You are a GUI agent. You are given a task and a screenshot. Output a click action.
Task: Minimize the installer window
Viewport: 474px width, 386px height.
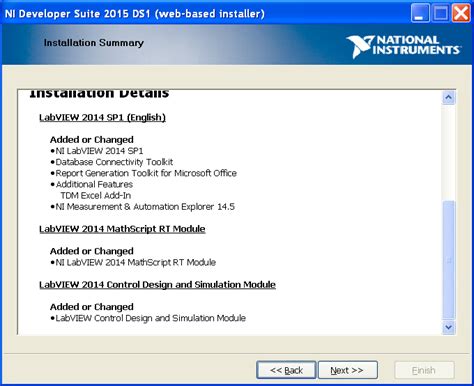pyautogui.click(x=420, y=13)
